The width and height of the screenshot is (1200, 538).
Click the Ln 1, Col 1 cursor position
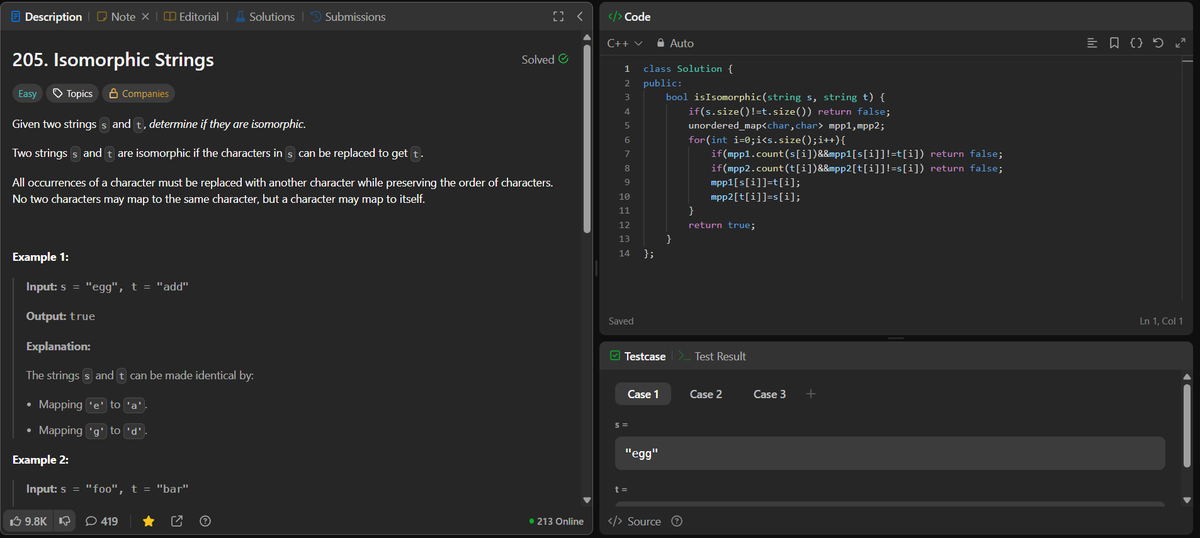(x=1161, y=321)
